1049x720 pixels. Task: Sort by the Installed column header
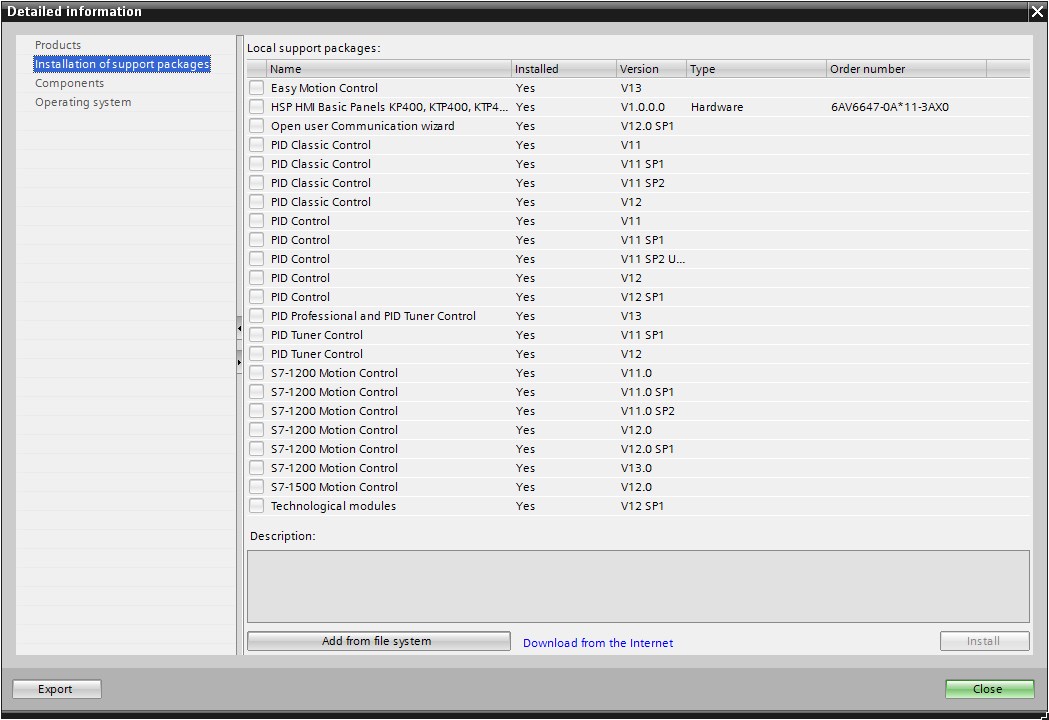tap(564, 69)
